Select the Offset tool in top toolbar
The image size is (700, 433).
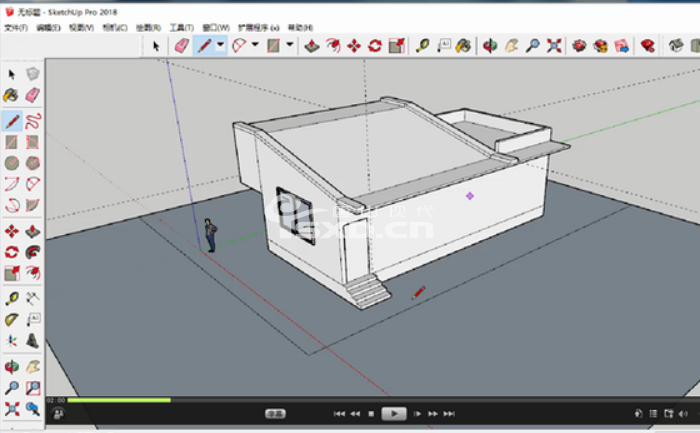pos(333,46)
